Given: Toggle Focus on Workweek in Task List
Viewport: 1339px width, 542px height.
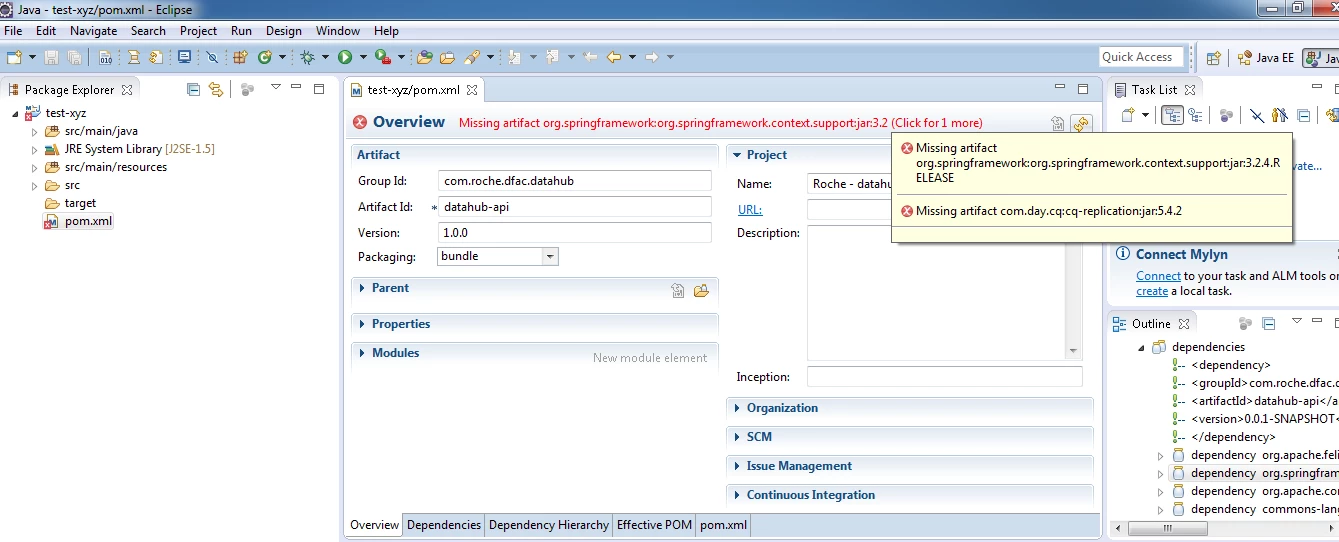Looking at the screenshot, I should point(1226,116).
